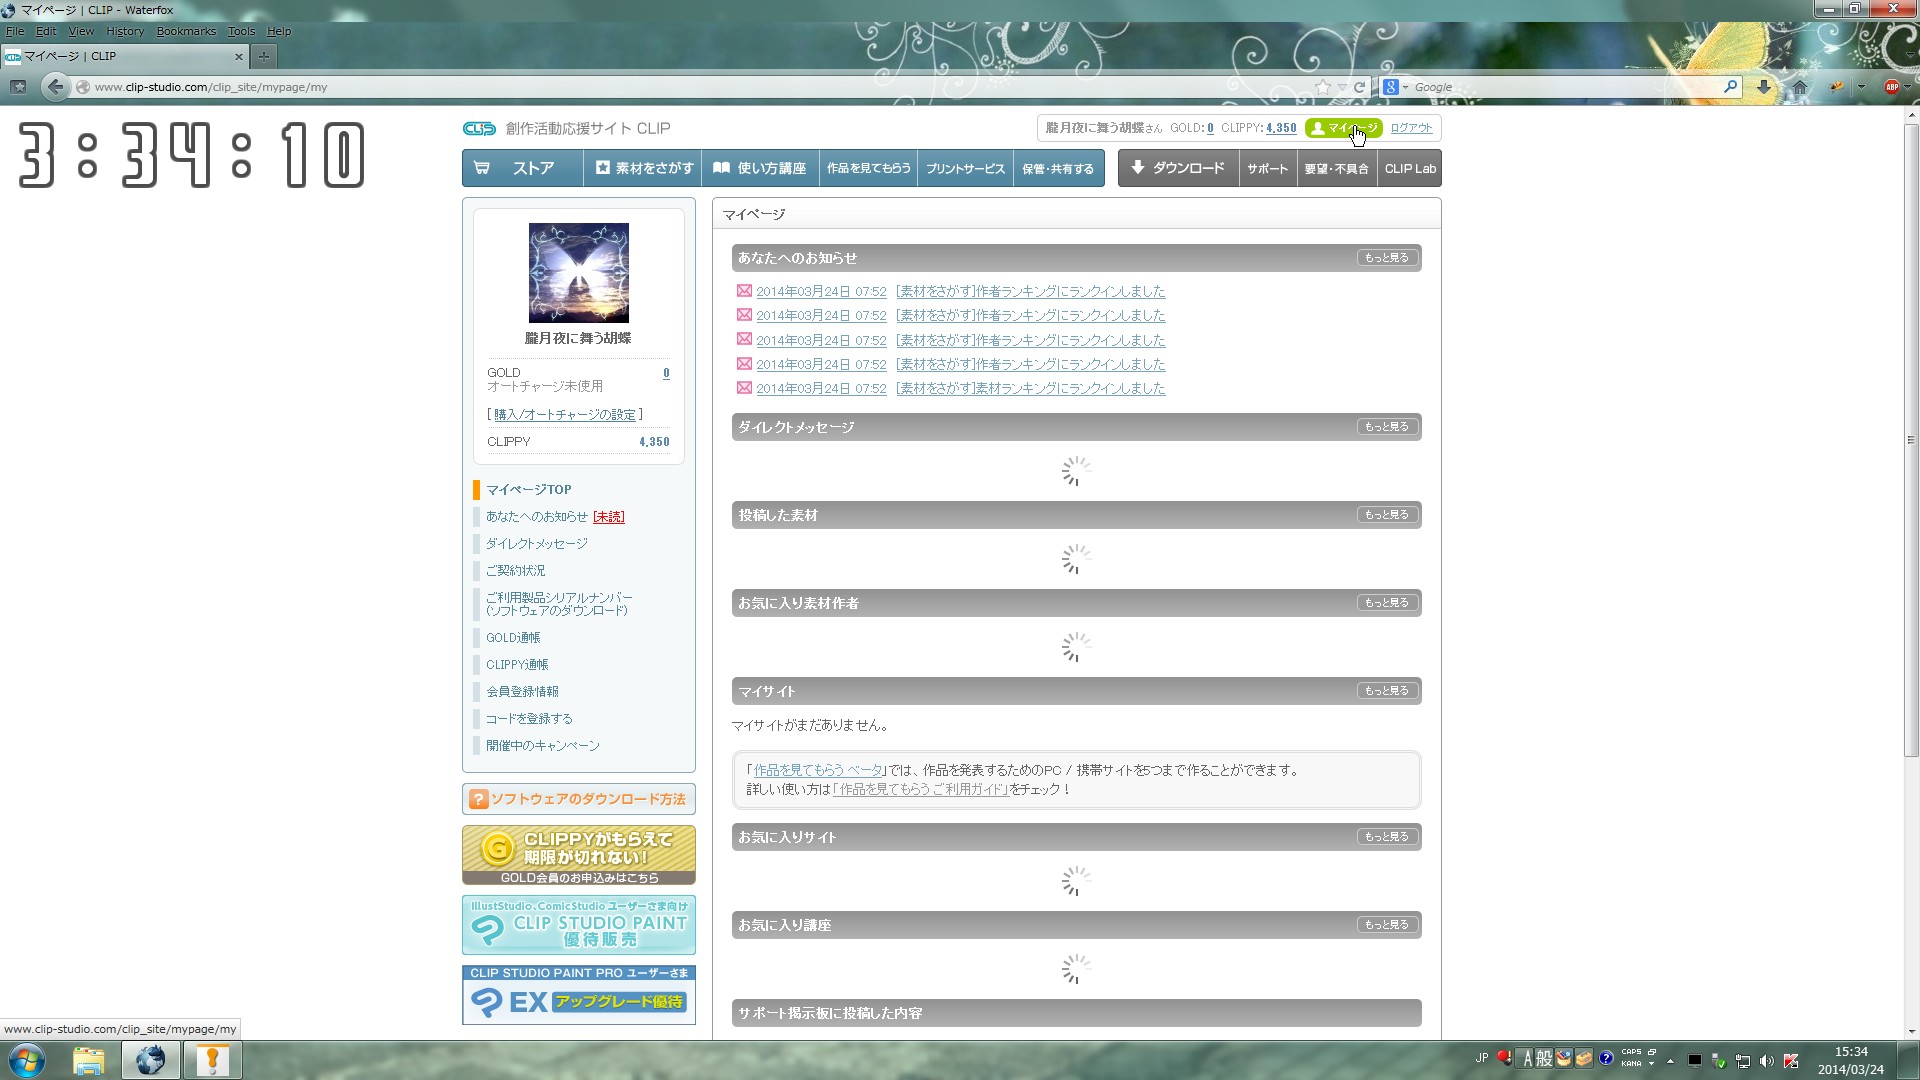Click the volume speaker icon in system tray
1920x1080 pixels.
pos(1766,1061)
